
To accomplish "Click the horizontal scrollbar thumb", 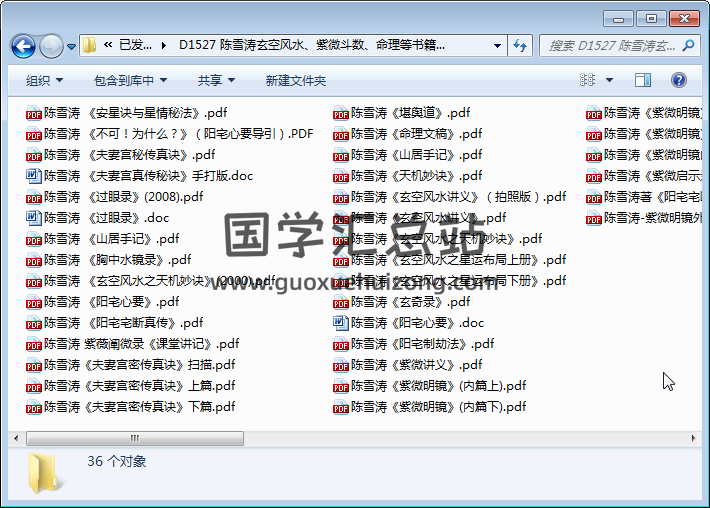I will click(x=135, y=438).
